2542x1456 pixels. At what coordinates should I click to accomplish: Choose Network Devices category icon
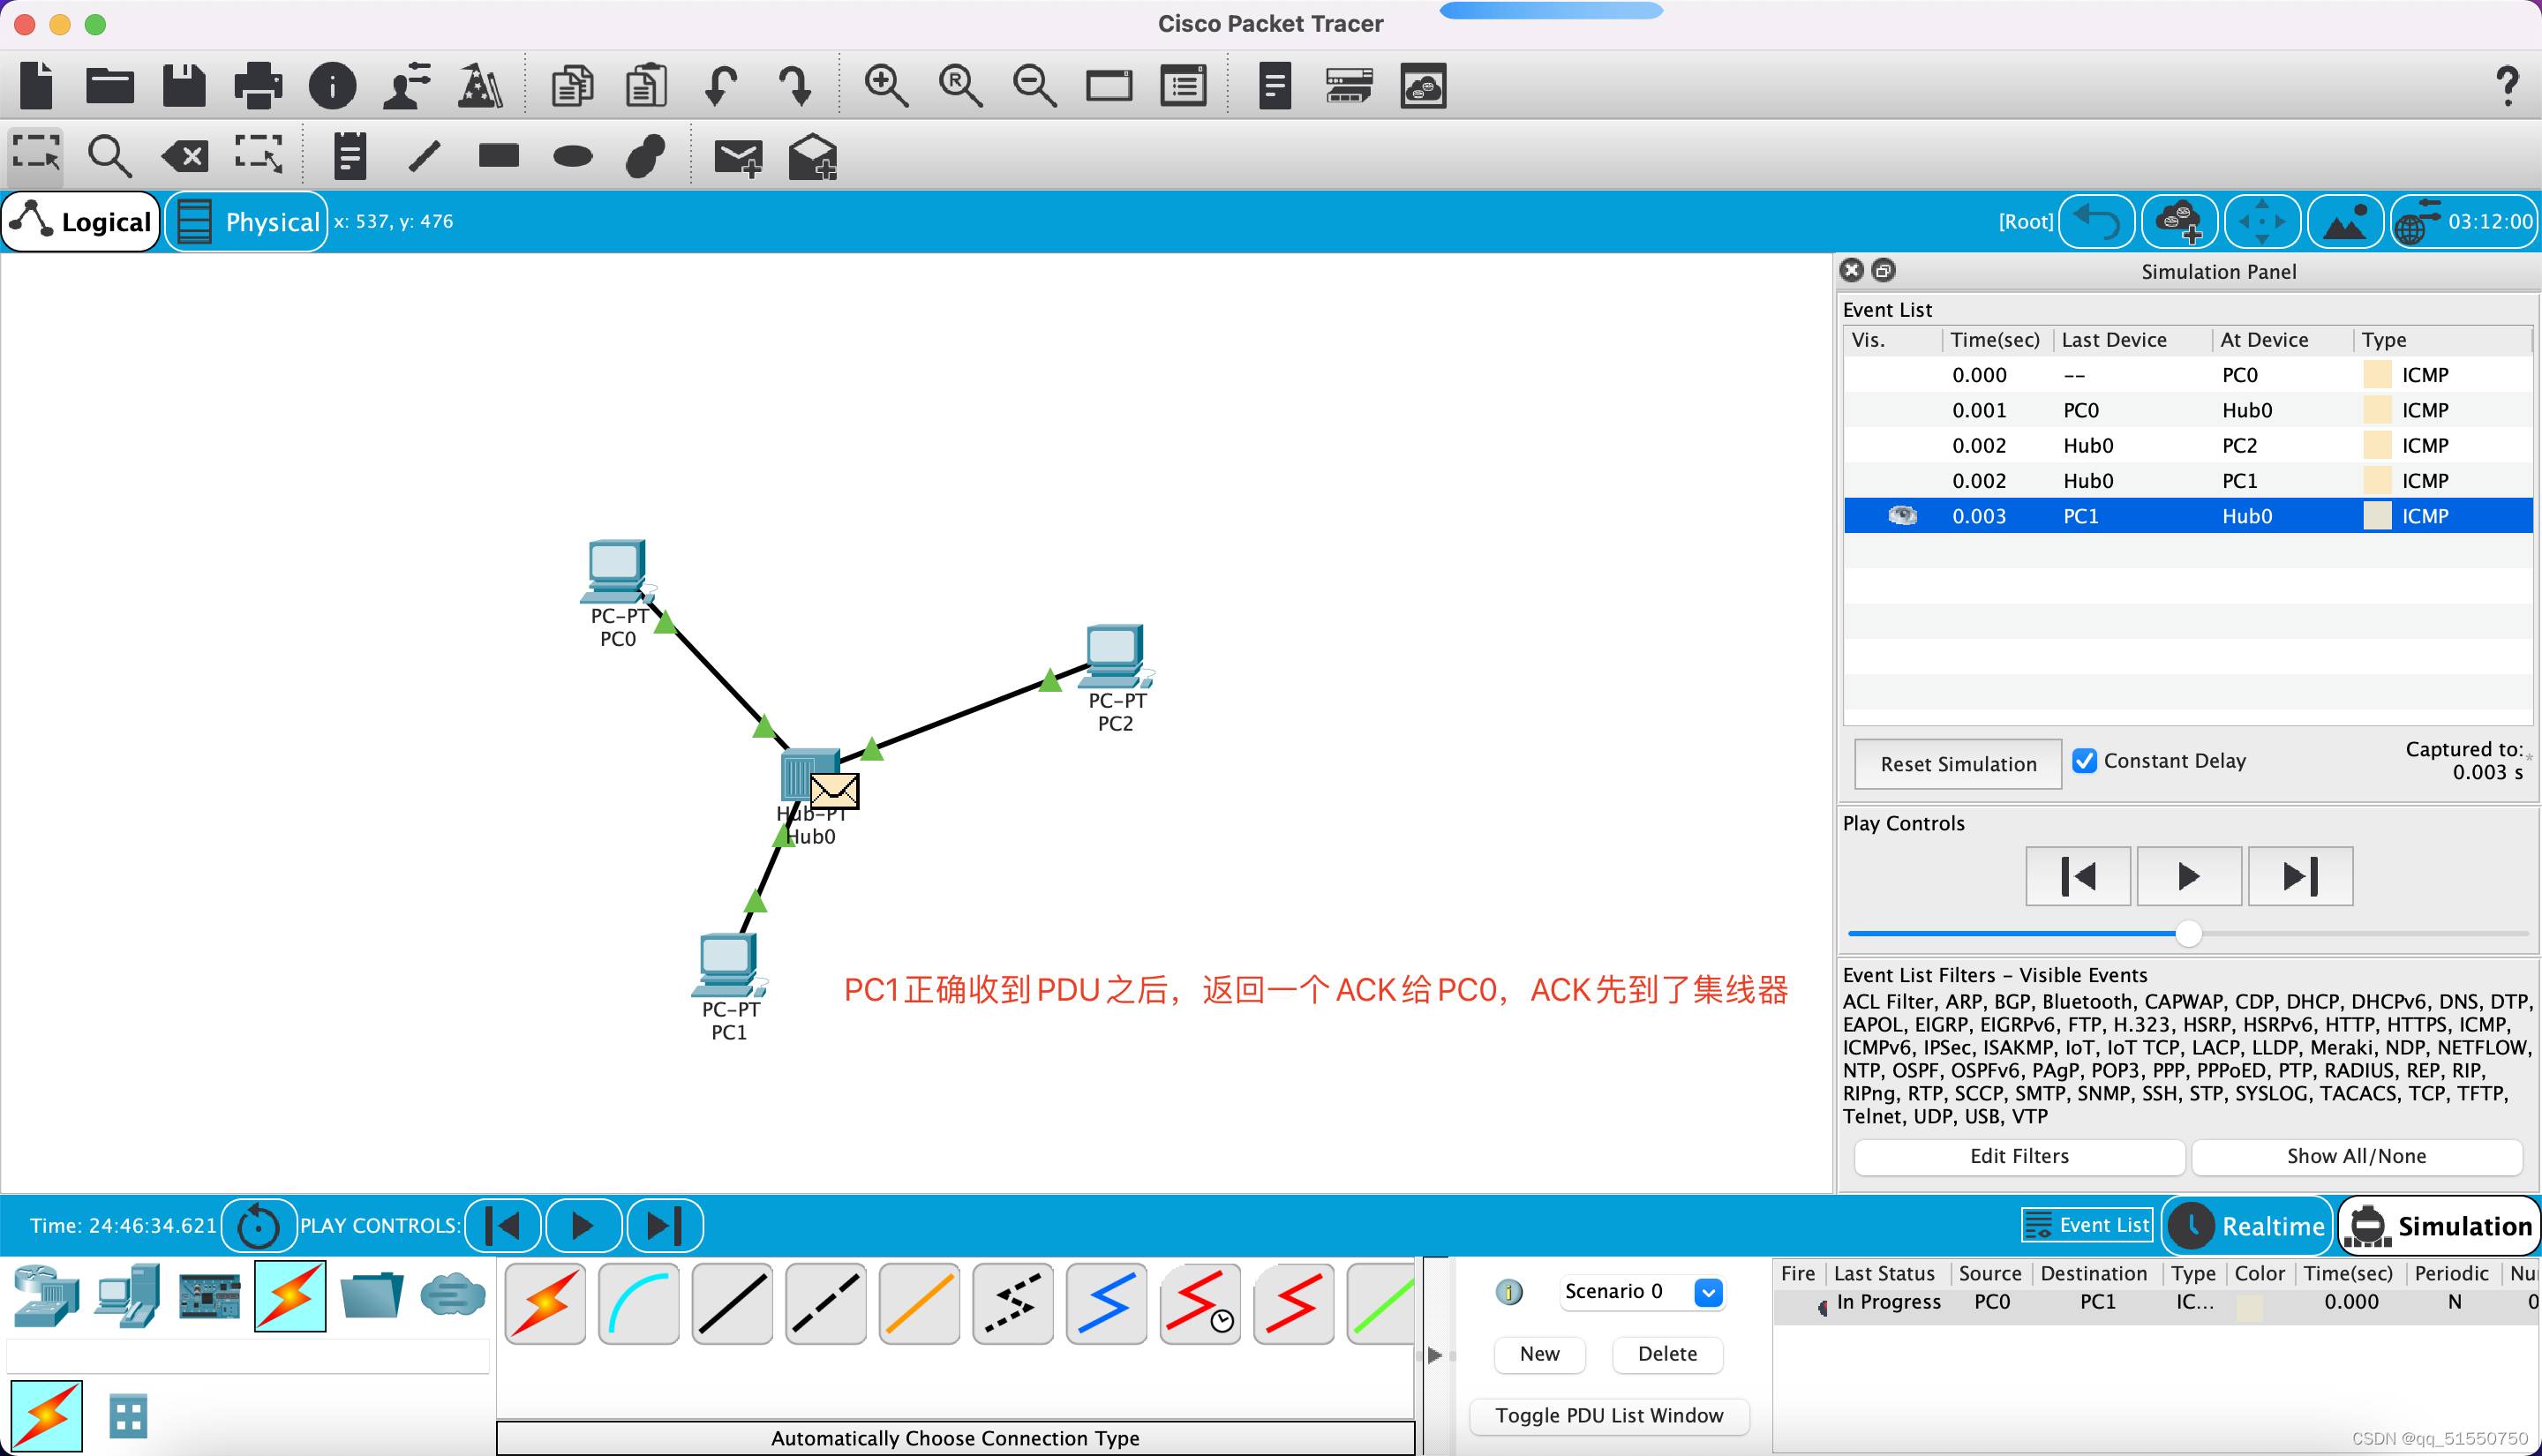[x=46, y=1296]
